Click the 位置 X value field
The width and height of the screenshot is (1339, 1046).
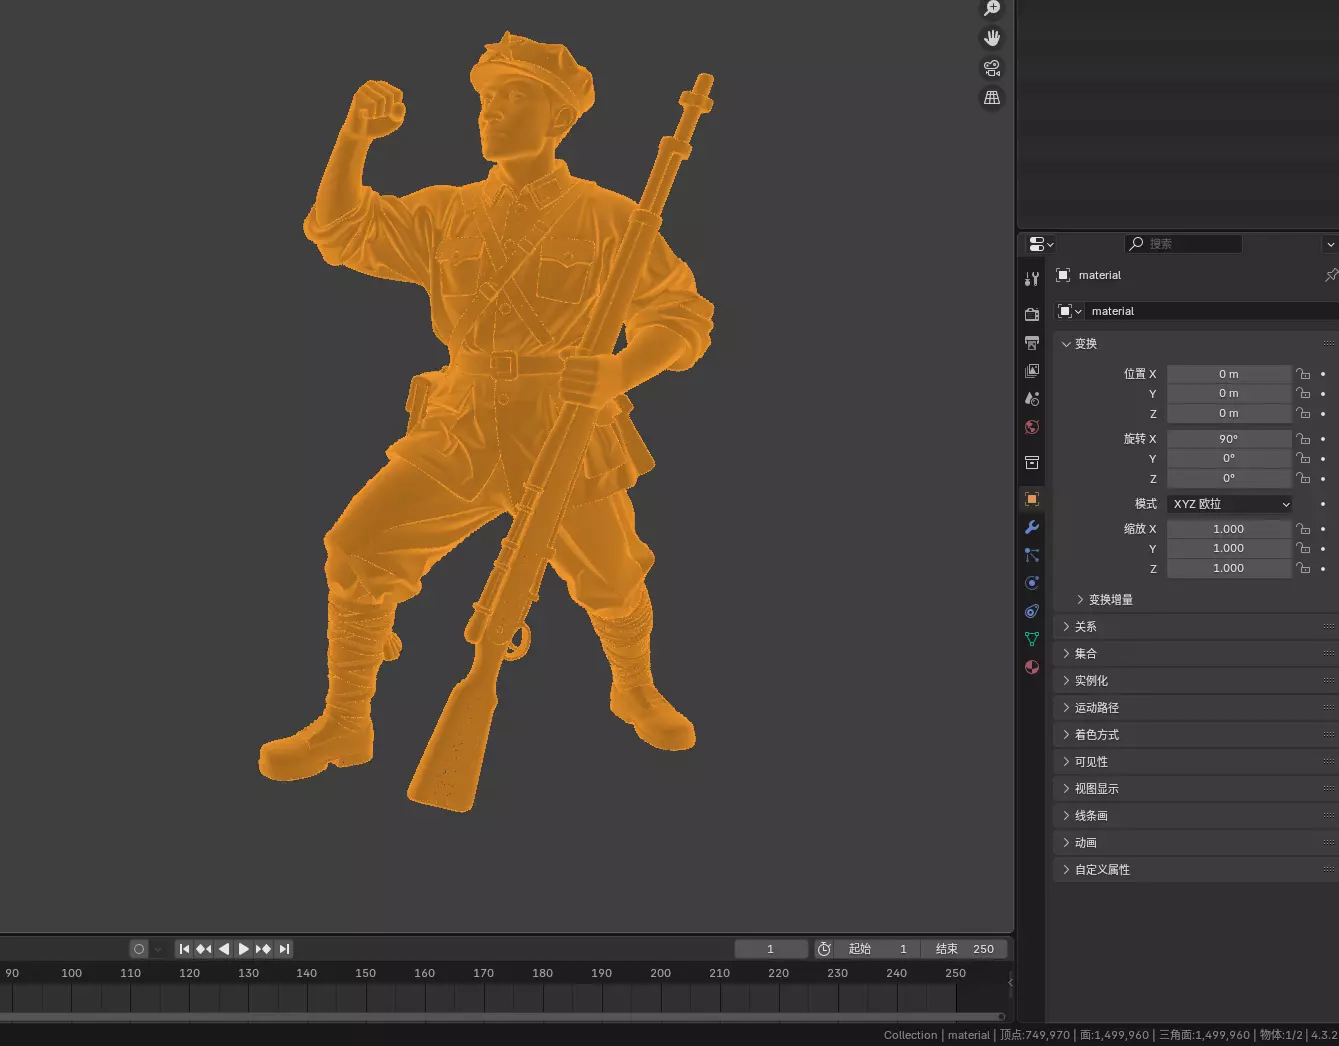point(1229,374)
